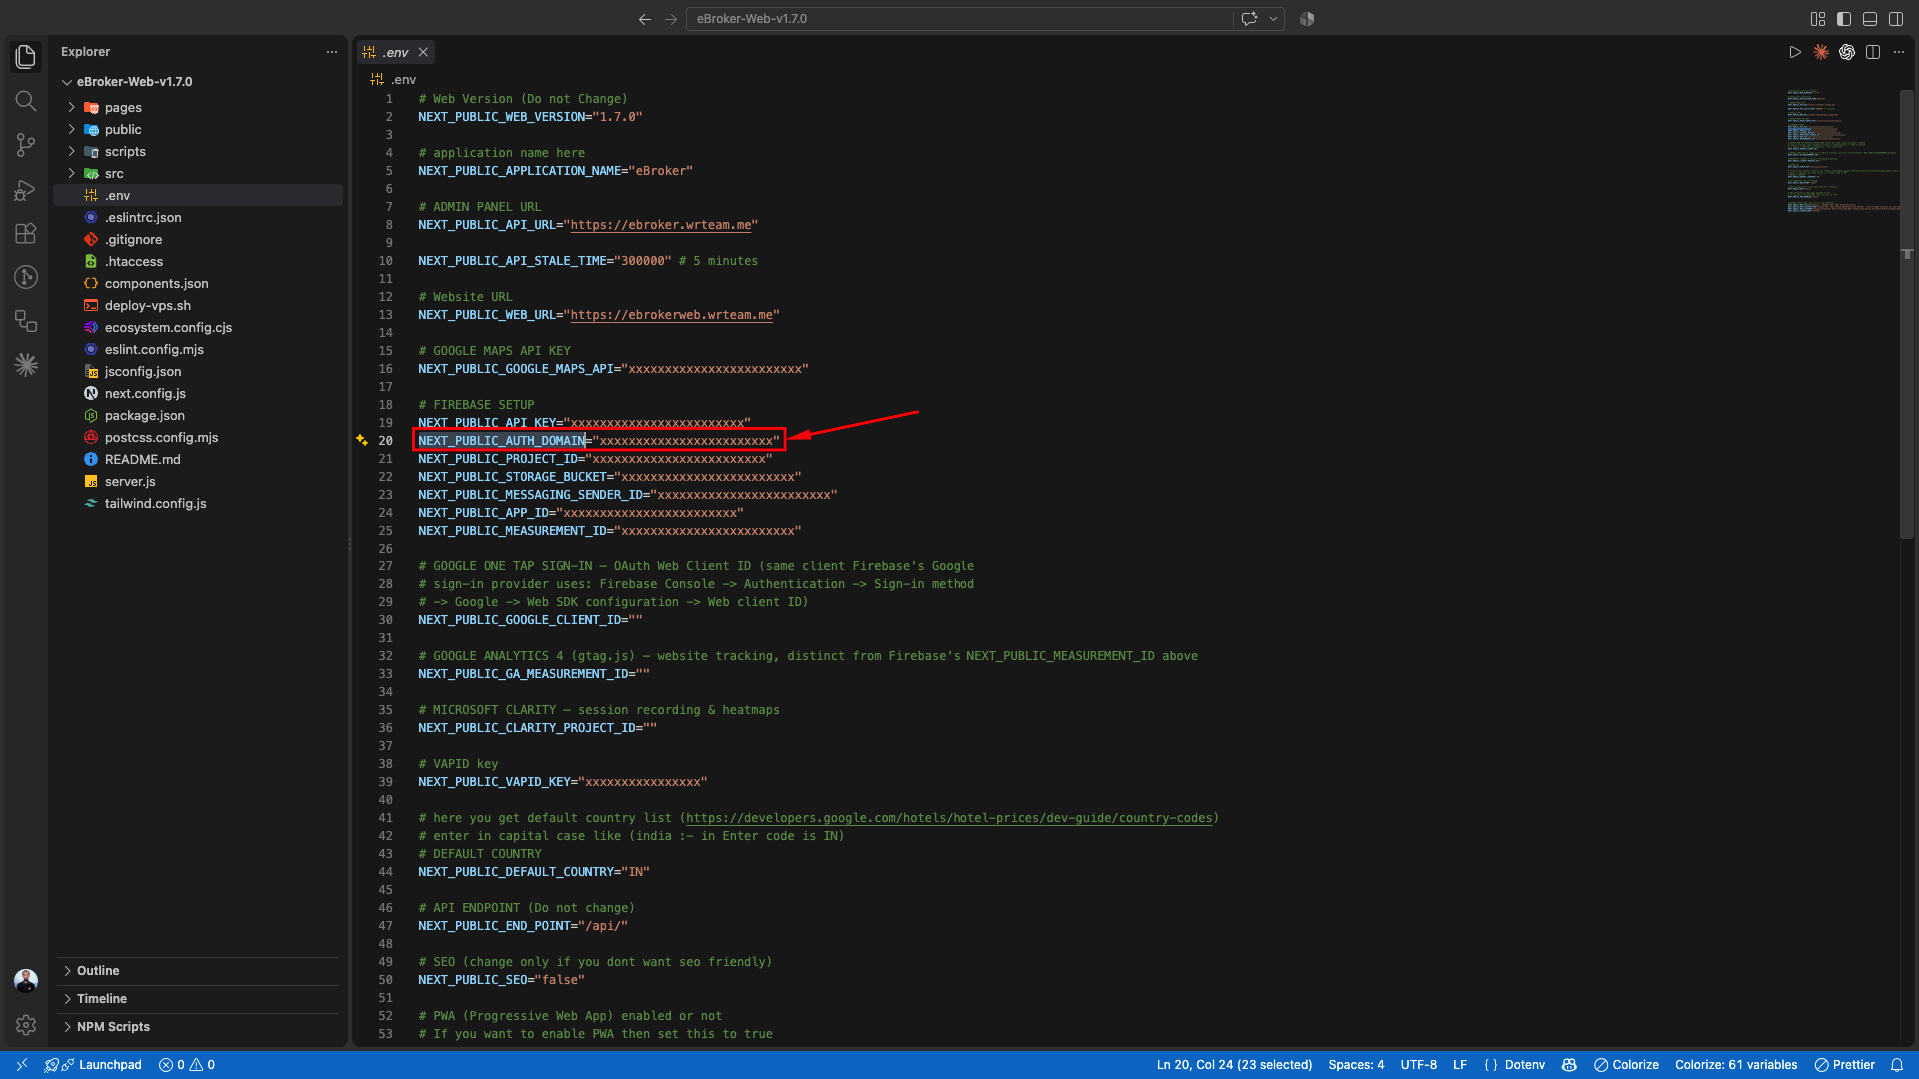Viewport: 1919px width, 1079px height.
Task: Open the Search view in activity bar
Action: click(26, 101)
